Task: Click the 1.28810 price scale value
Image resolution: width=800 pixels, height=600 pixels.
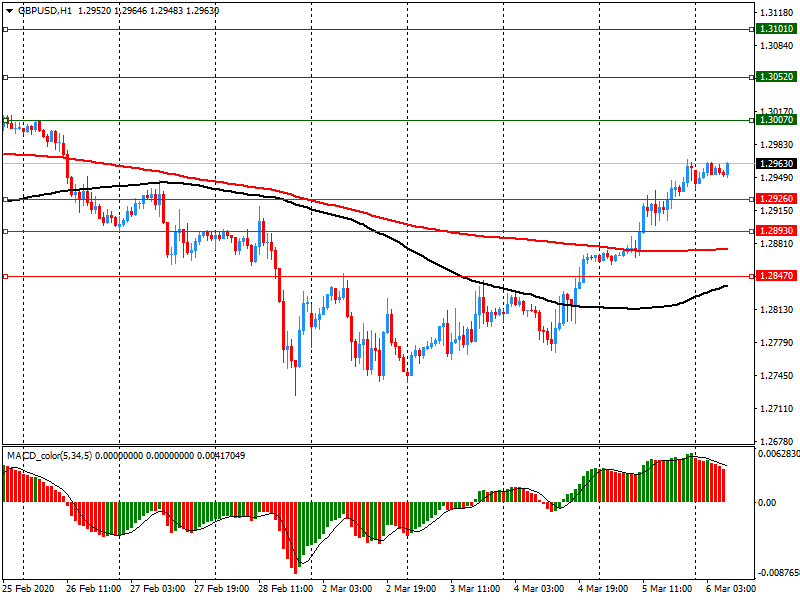Action: pos(777,243)
